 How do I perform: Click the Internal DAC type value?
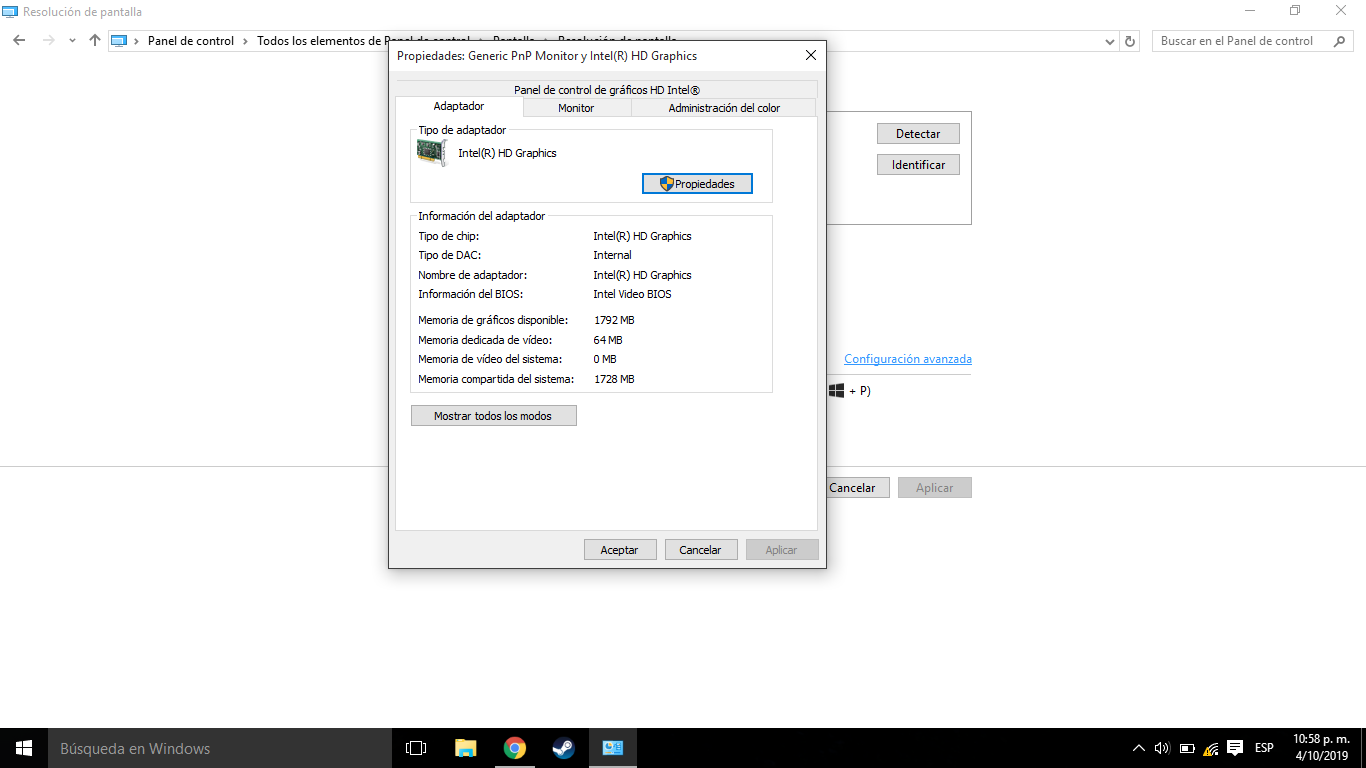point(612,255)
